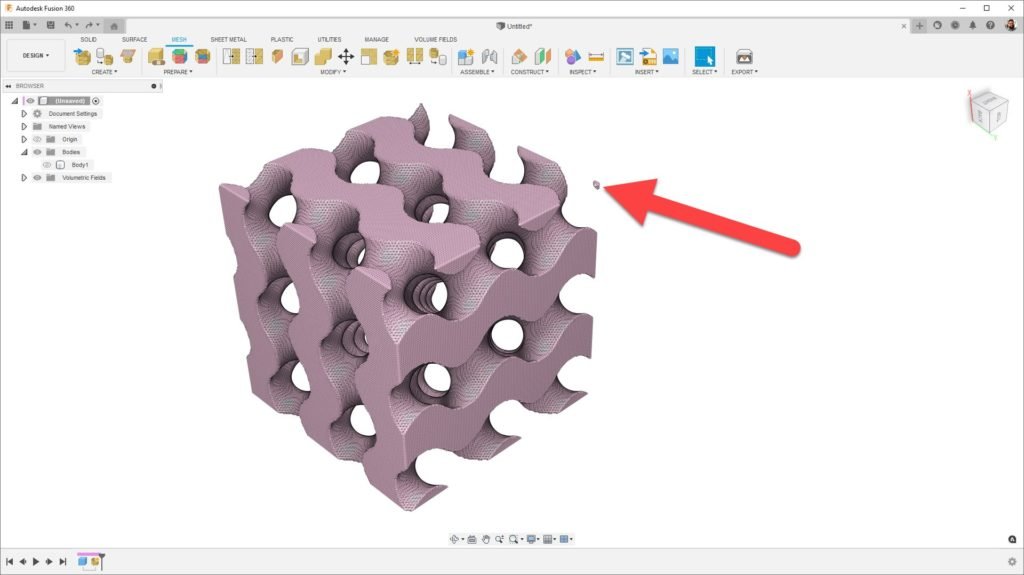Open the Help question mark menu
The image size is (1024, 575).
click(990, 25)
